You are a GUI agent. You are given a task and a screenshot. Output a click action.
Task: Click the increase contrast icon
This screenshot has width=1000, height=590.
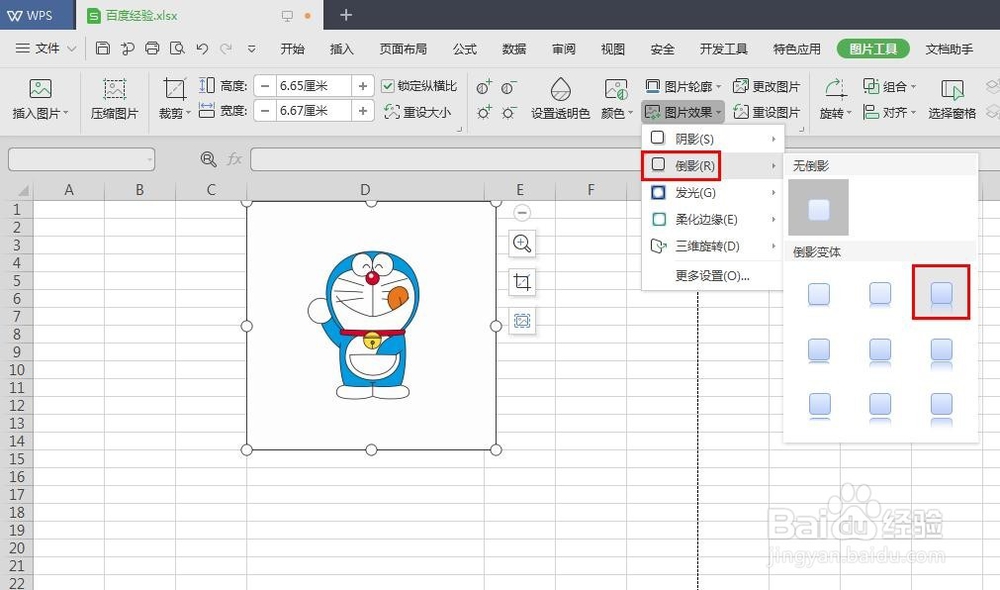click(x=484, y=87)
